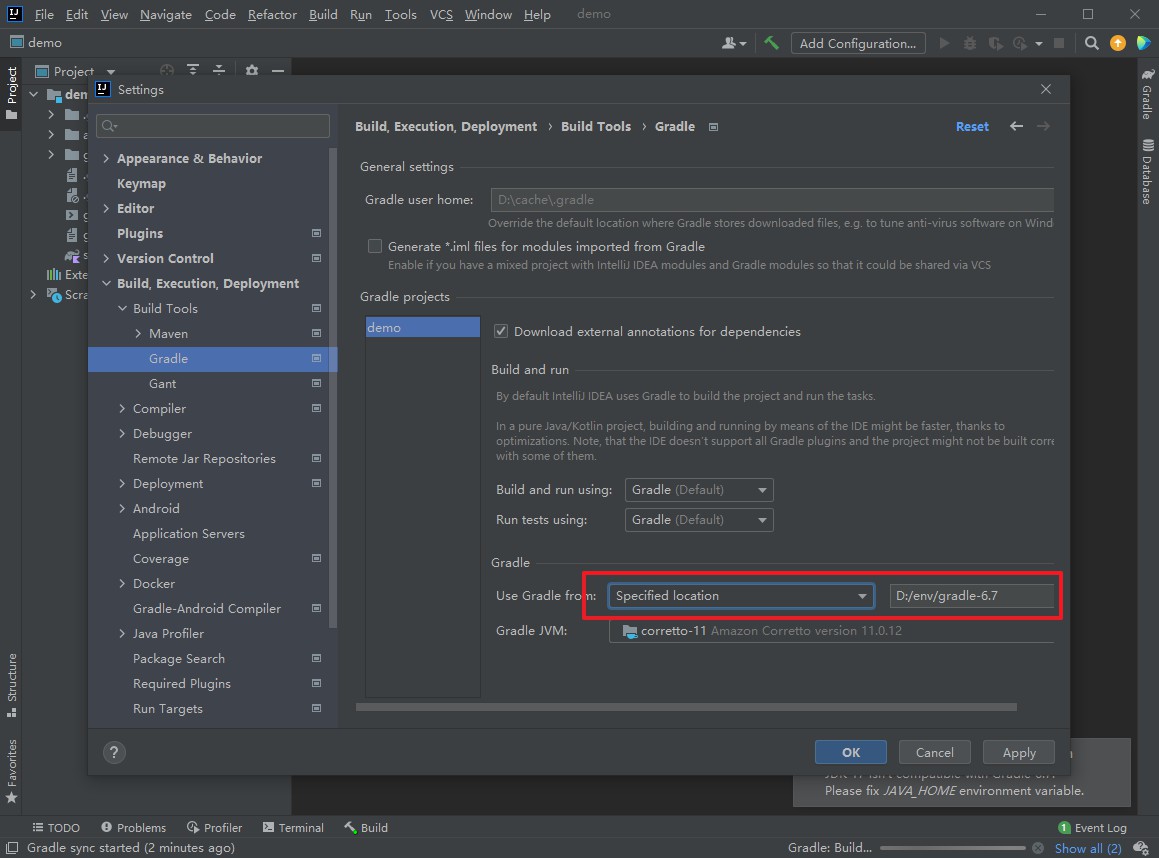Close the Settings dialog with X
1159x858 pixels.
click(x=1045, y=89)
